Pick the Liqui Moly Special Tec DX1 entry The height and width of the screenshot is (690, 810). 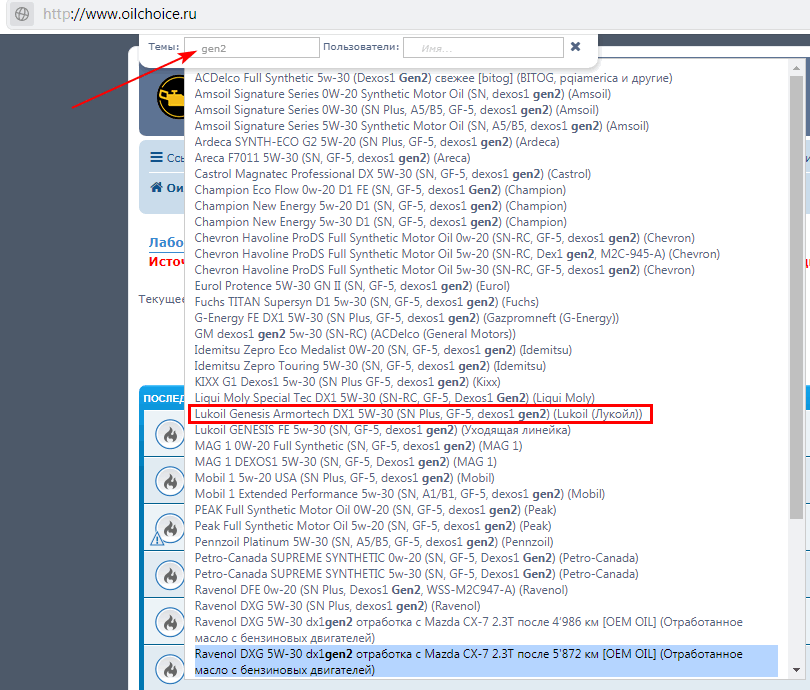point(394,398)
